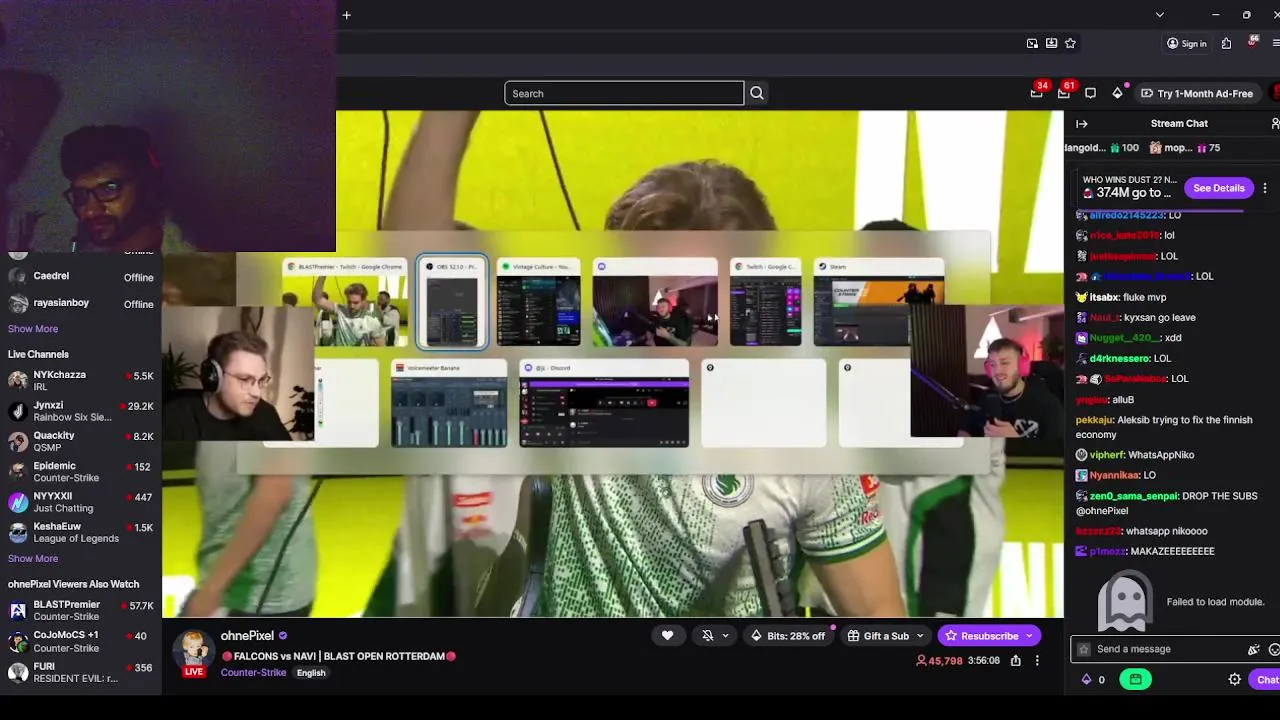
Task: Open Quackity QSMP channel in sidebar
Action: [x=81, y=441]
